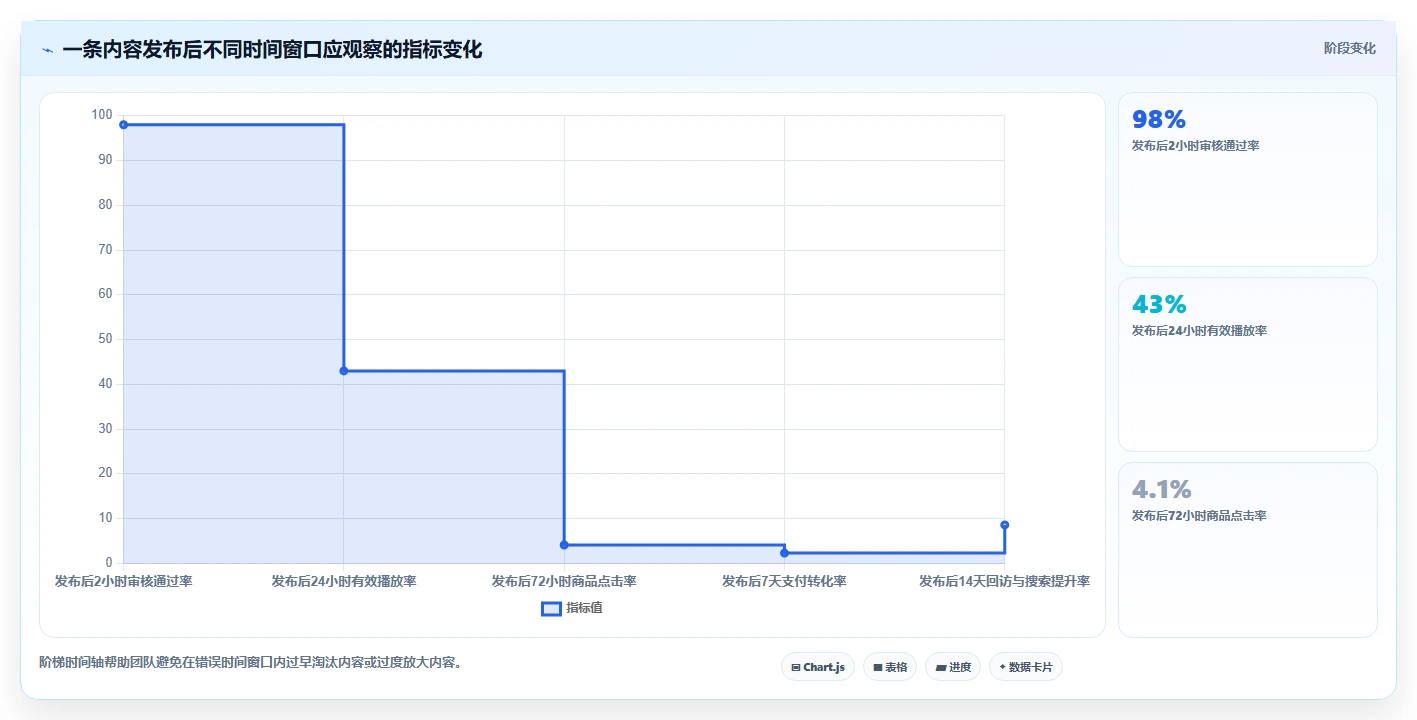This screenshot has width=1417, height=720.
Task: Select the Chart.js pill button
Action: [x=817, y=667]
